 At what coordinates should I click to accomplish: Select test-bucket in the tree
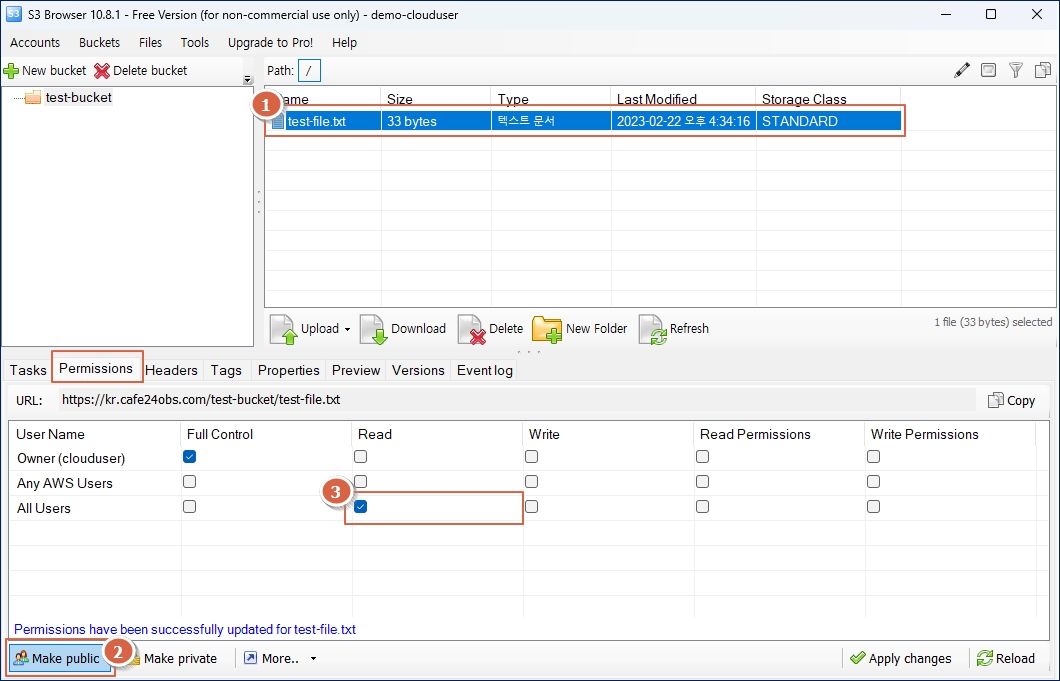pyautogui.click(x=78, y=98)
